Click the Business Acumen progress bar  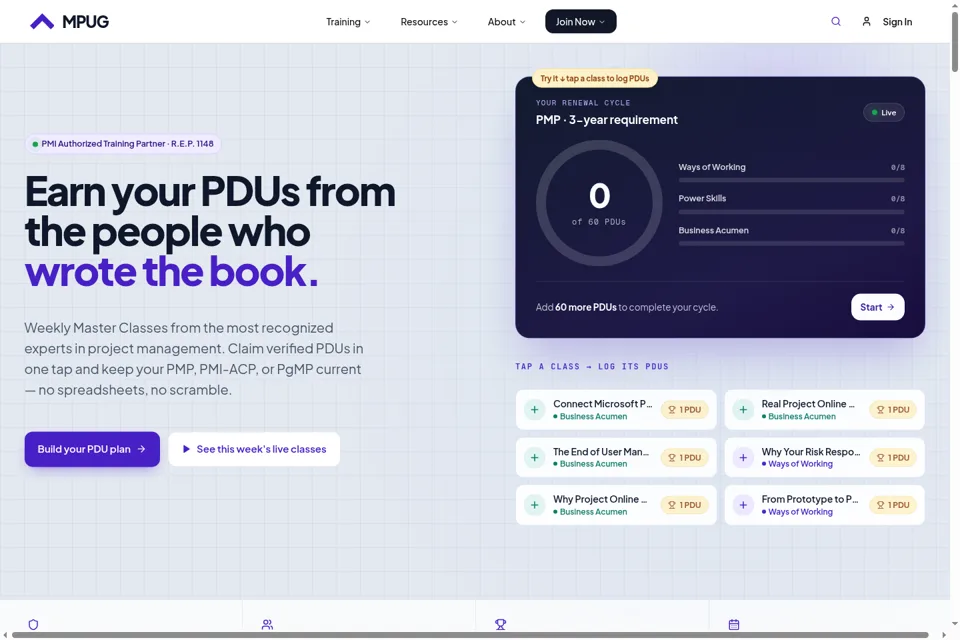(791, 243)
